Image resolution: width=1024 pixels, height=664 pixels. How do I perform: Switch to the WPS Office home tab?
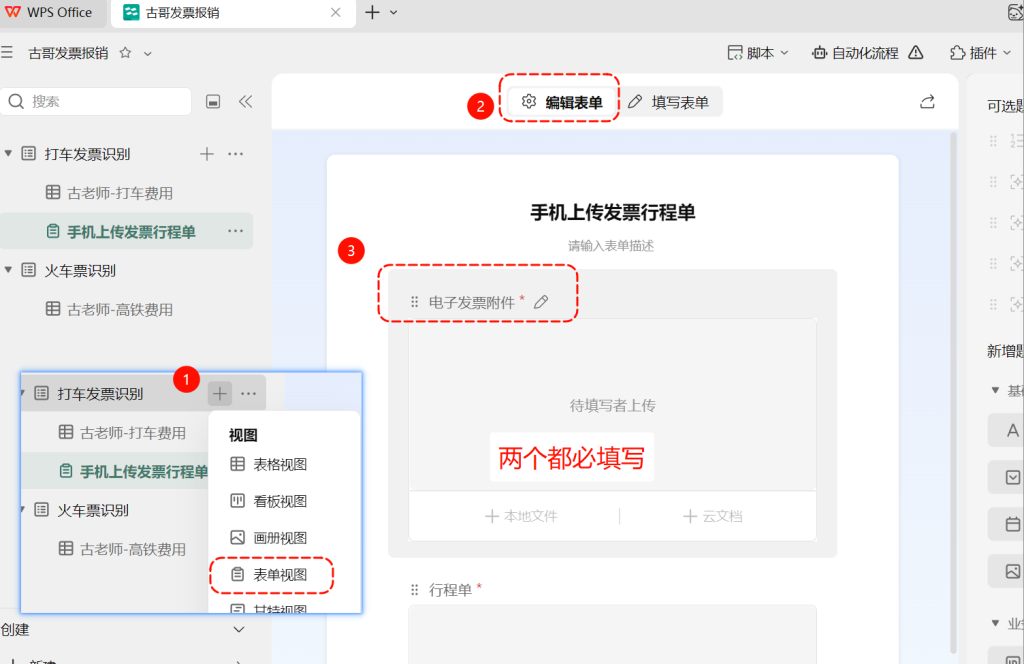(50, 12)
